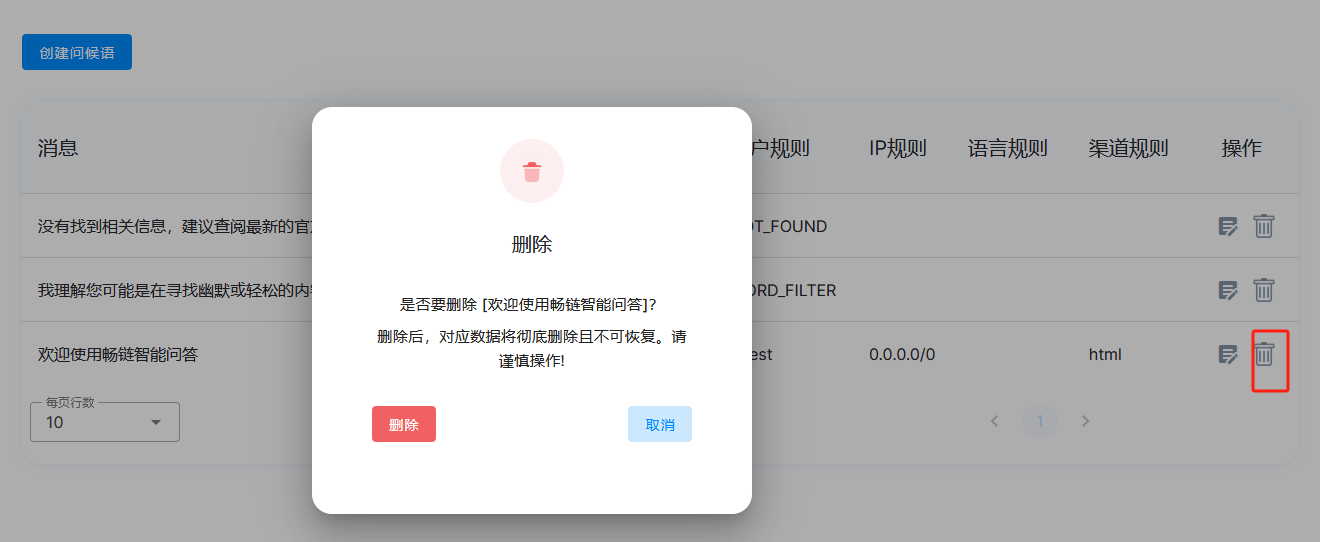The height and width of the screenshot is (542, 1320).
Task: Edit the greeting starting with 我理解您可能
Action: coord(1228,290)
